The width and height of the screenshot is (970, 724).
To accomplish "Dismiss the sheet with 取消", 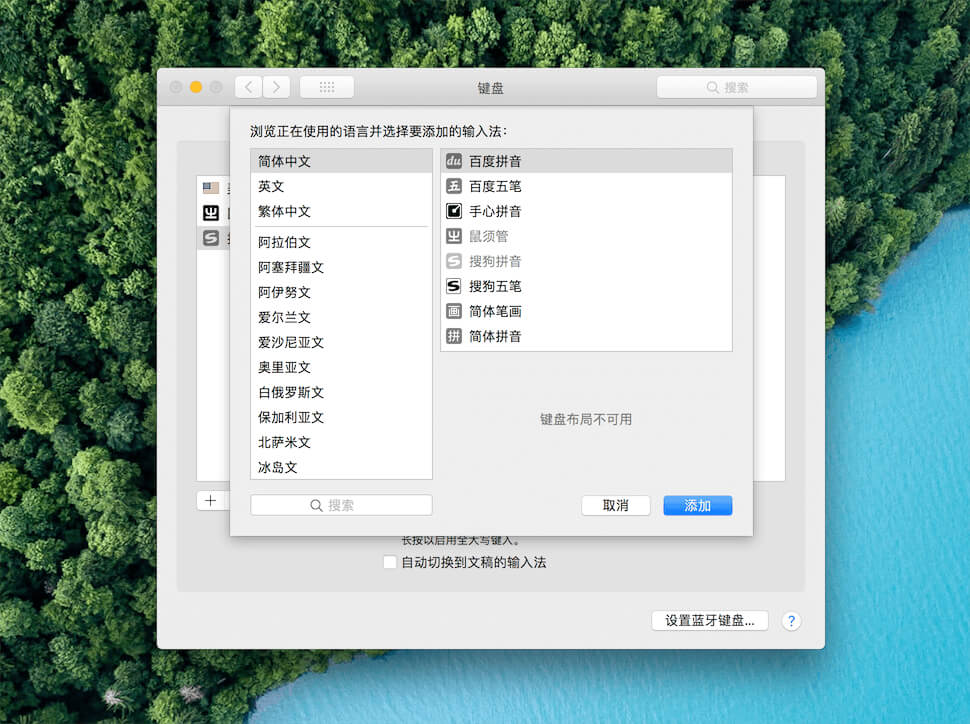I will coord(616,506).
